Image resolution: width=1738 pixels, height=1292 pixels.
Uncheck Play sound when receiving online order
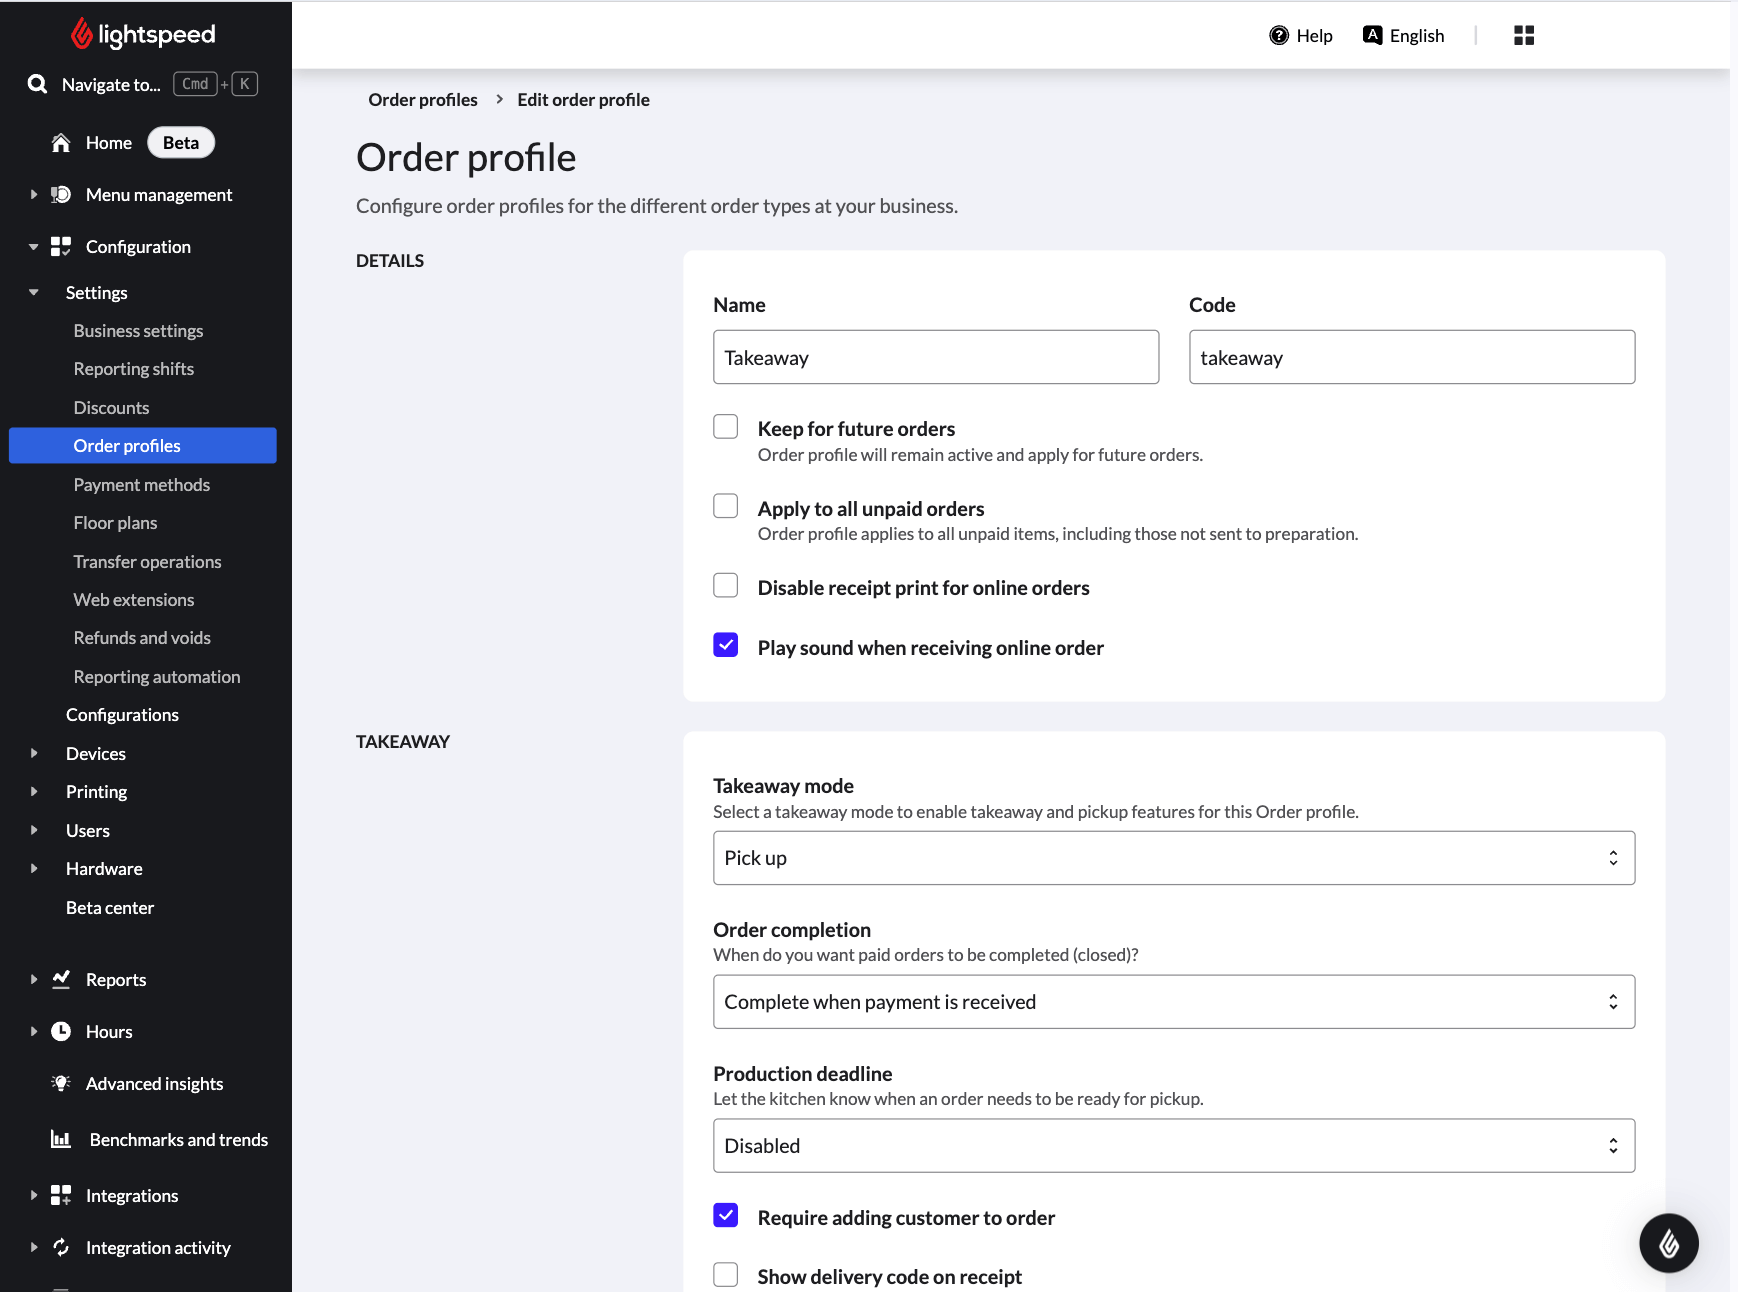click(726, 646)
